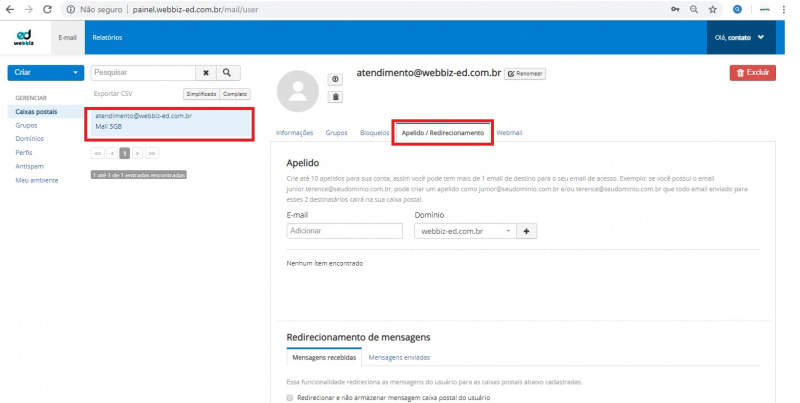800x403 pixels.
Task: Expand the webbiz-ed.com.br domain dropdown
Action: coord(466,230)
